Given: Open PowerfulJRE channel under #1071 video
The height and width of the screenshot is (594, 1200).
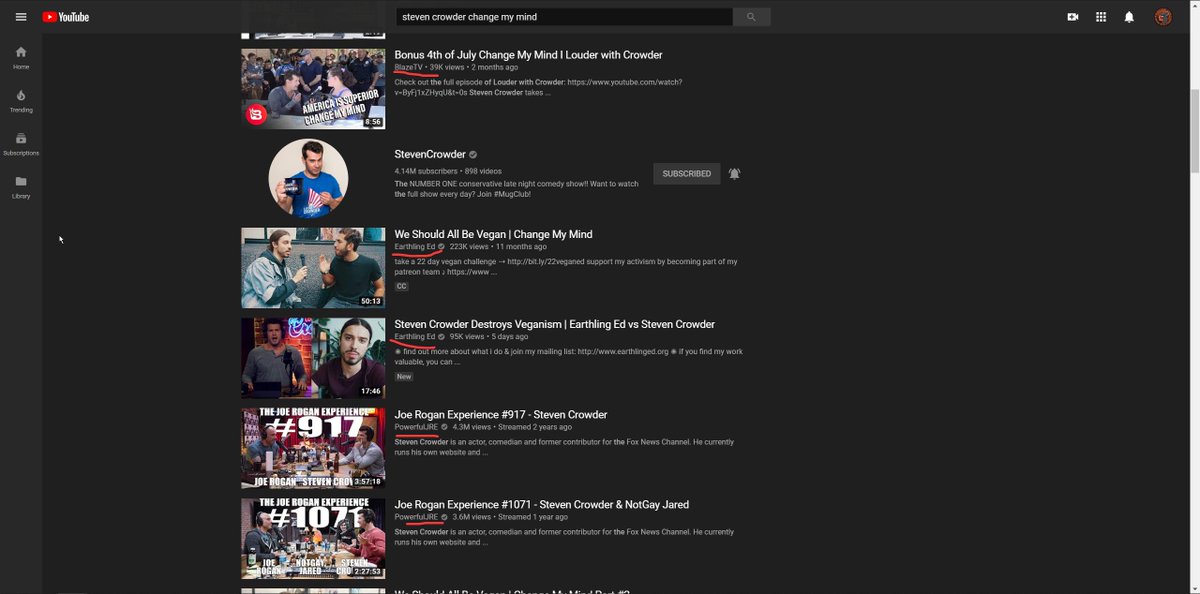Looking at the screenshot, I should (416, 517).
